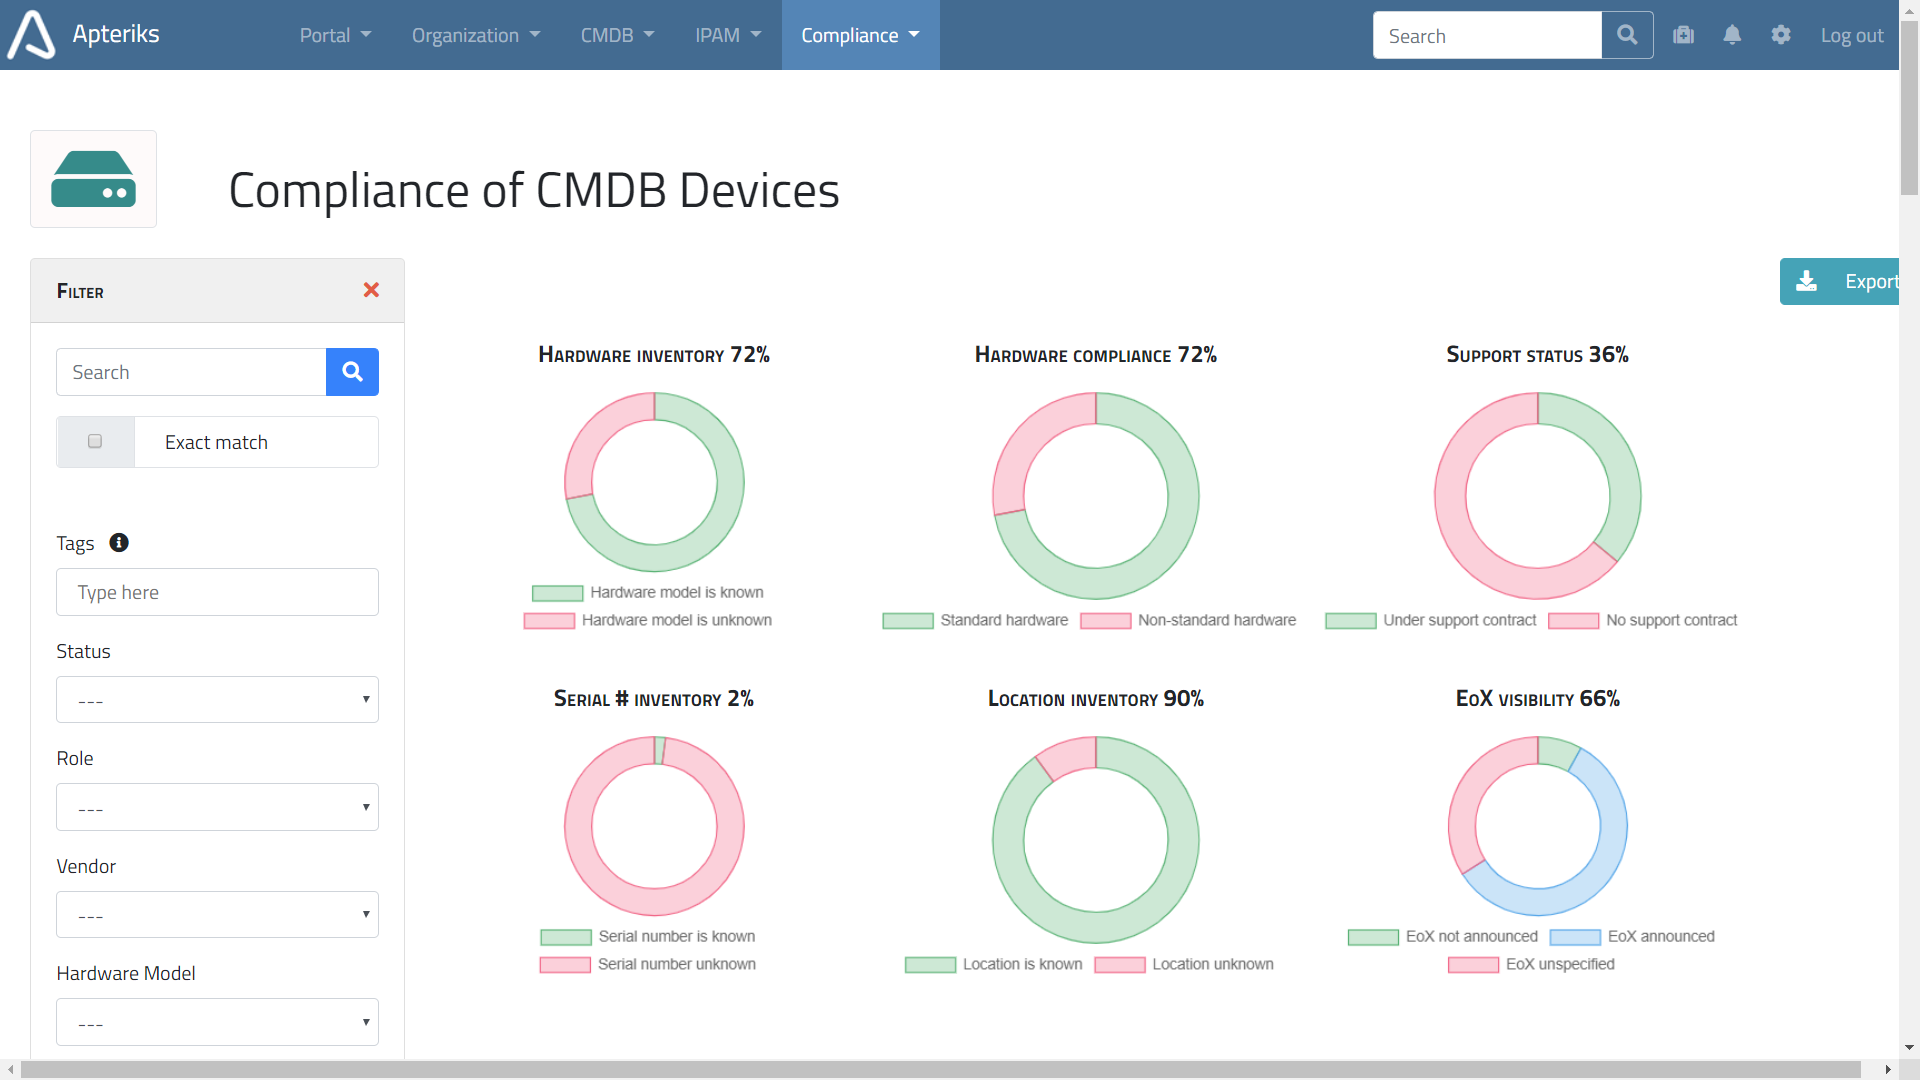Open settings gear icon
This screenshot has width=1920, height=1080.
pos(1781,35)
